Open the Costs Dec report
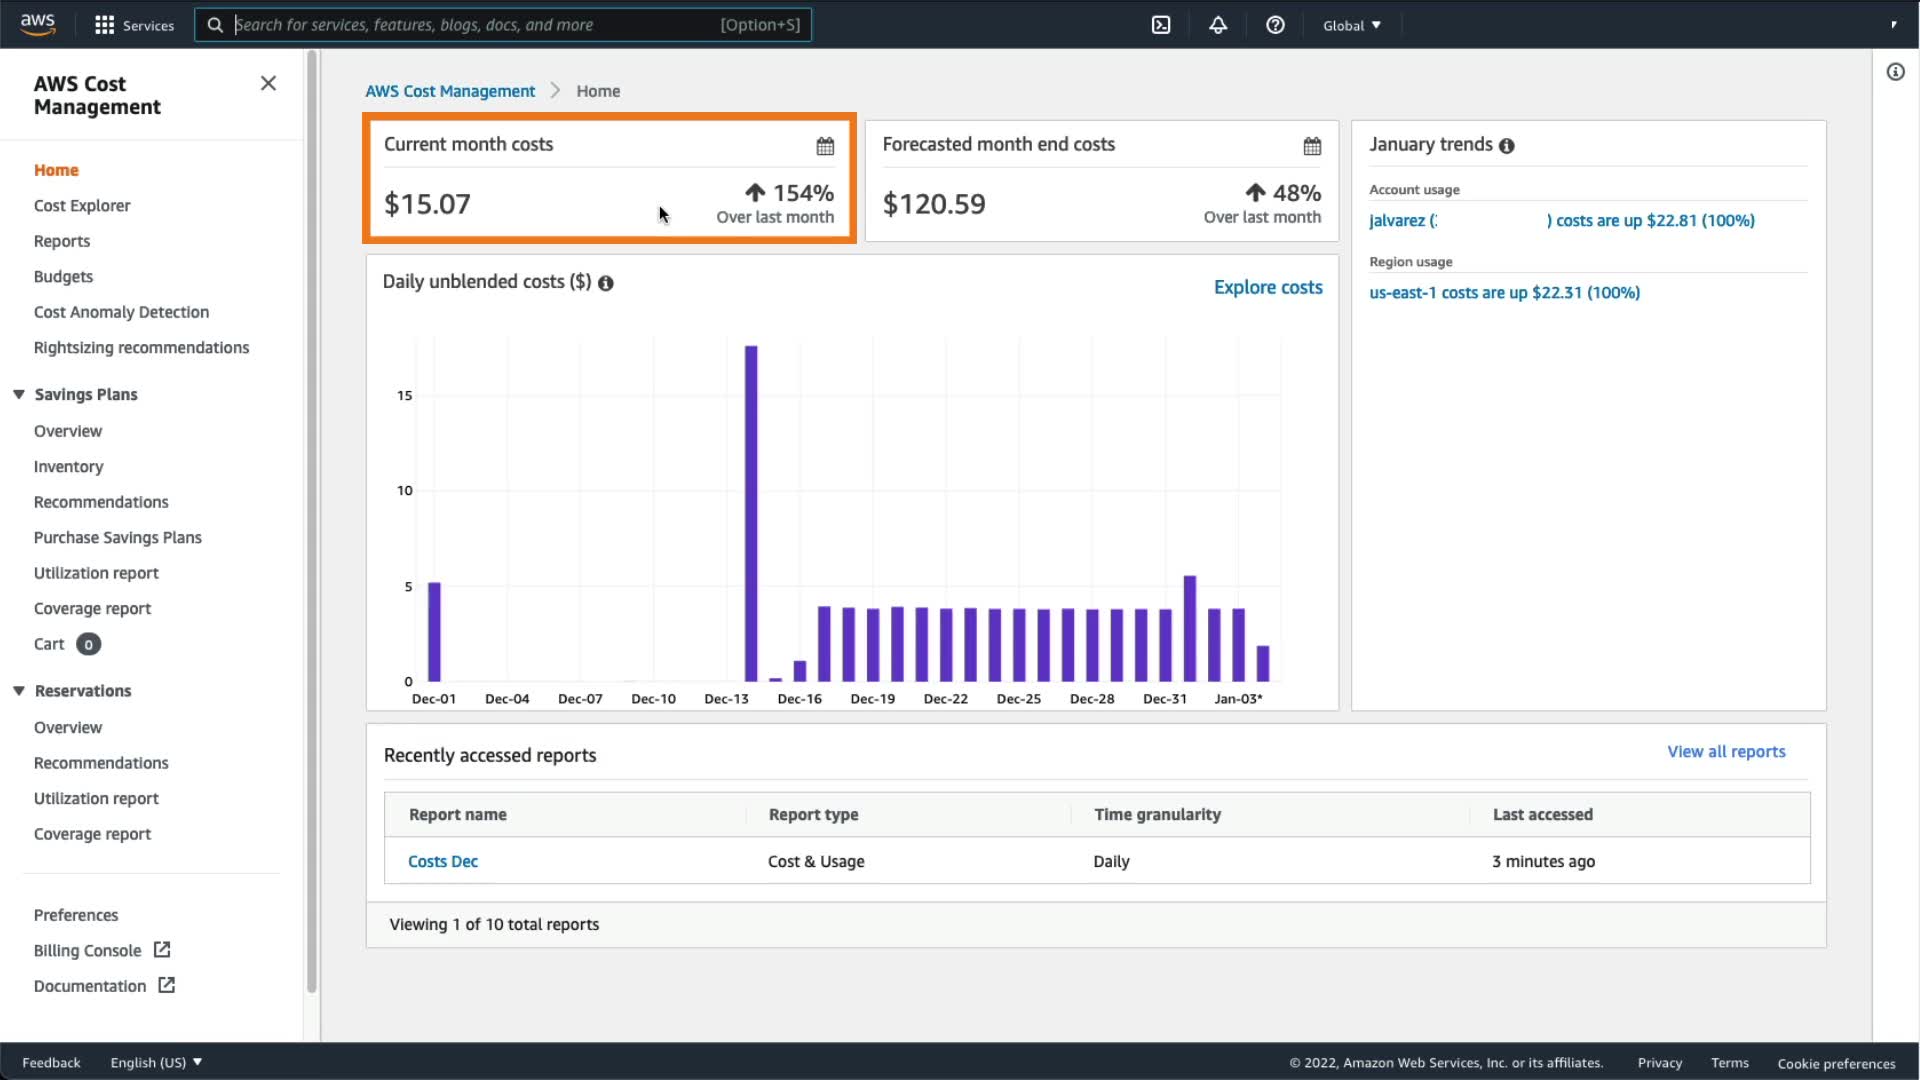Screen dimensions: 1920x1080 (x=443, y=861)
